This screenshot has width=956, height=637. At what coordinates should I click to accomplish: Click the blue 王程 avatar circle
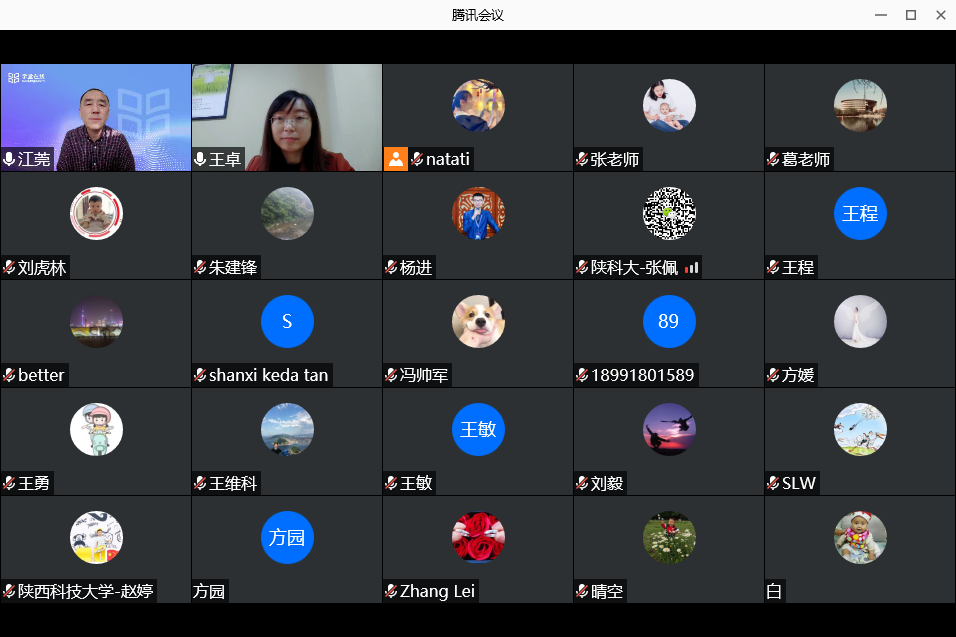(860, 213)
